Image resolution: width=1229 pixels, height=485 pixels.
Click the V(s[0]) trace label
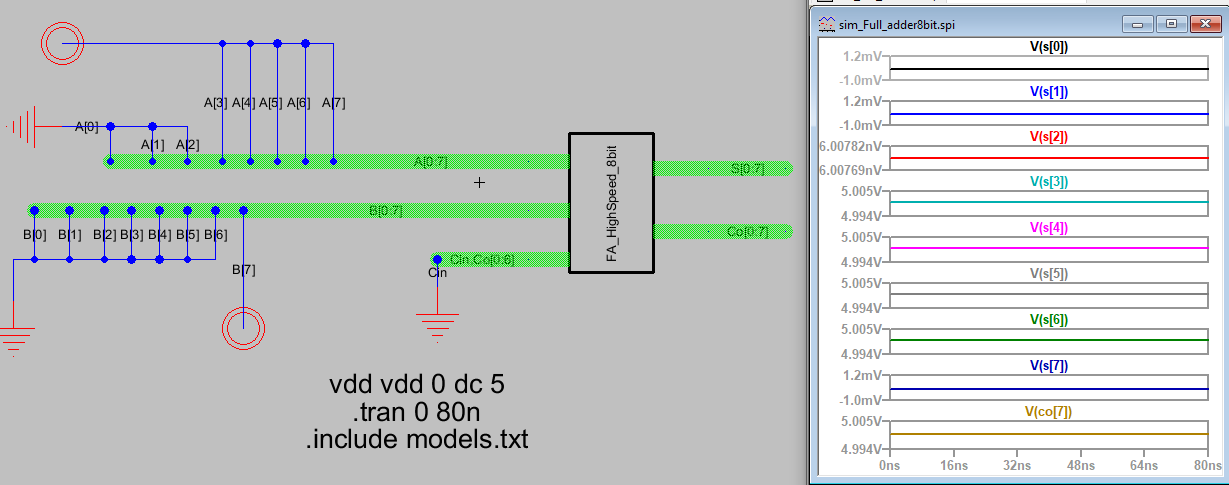coord(1049,46)
